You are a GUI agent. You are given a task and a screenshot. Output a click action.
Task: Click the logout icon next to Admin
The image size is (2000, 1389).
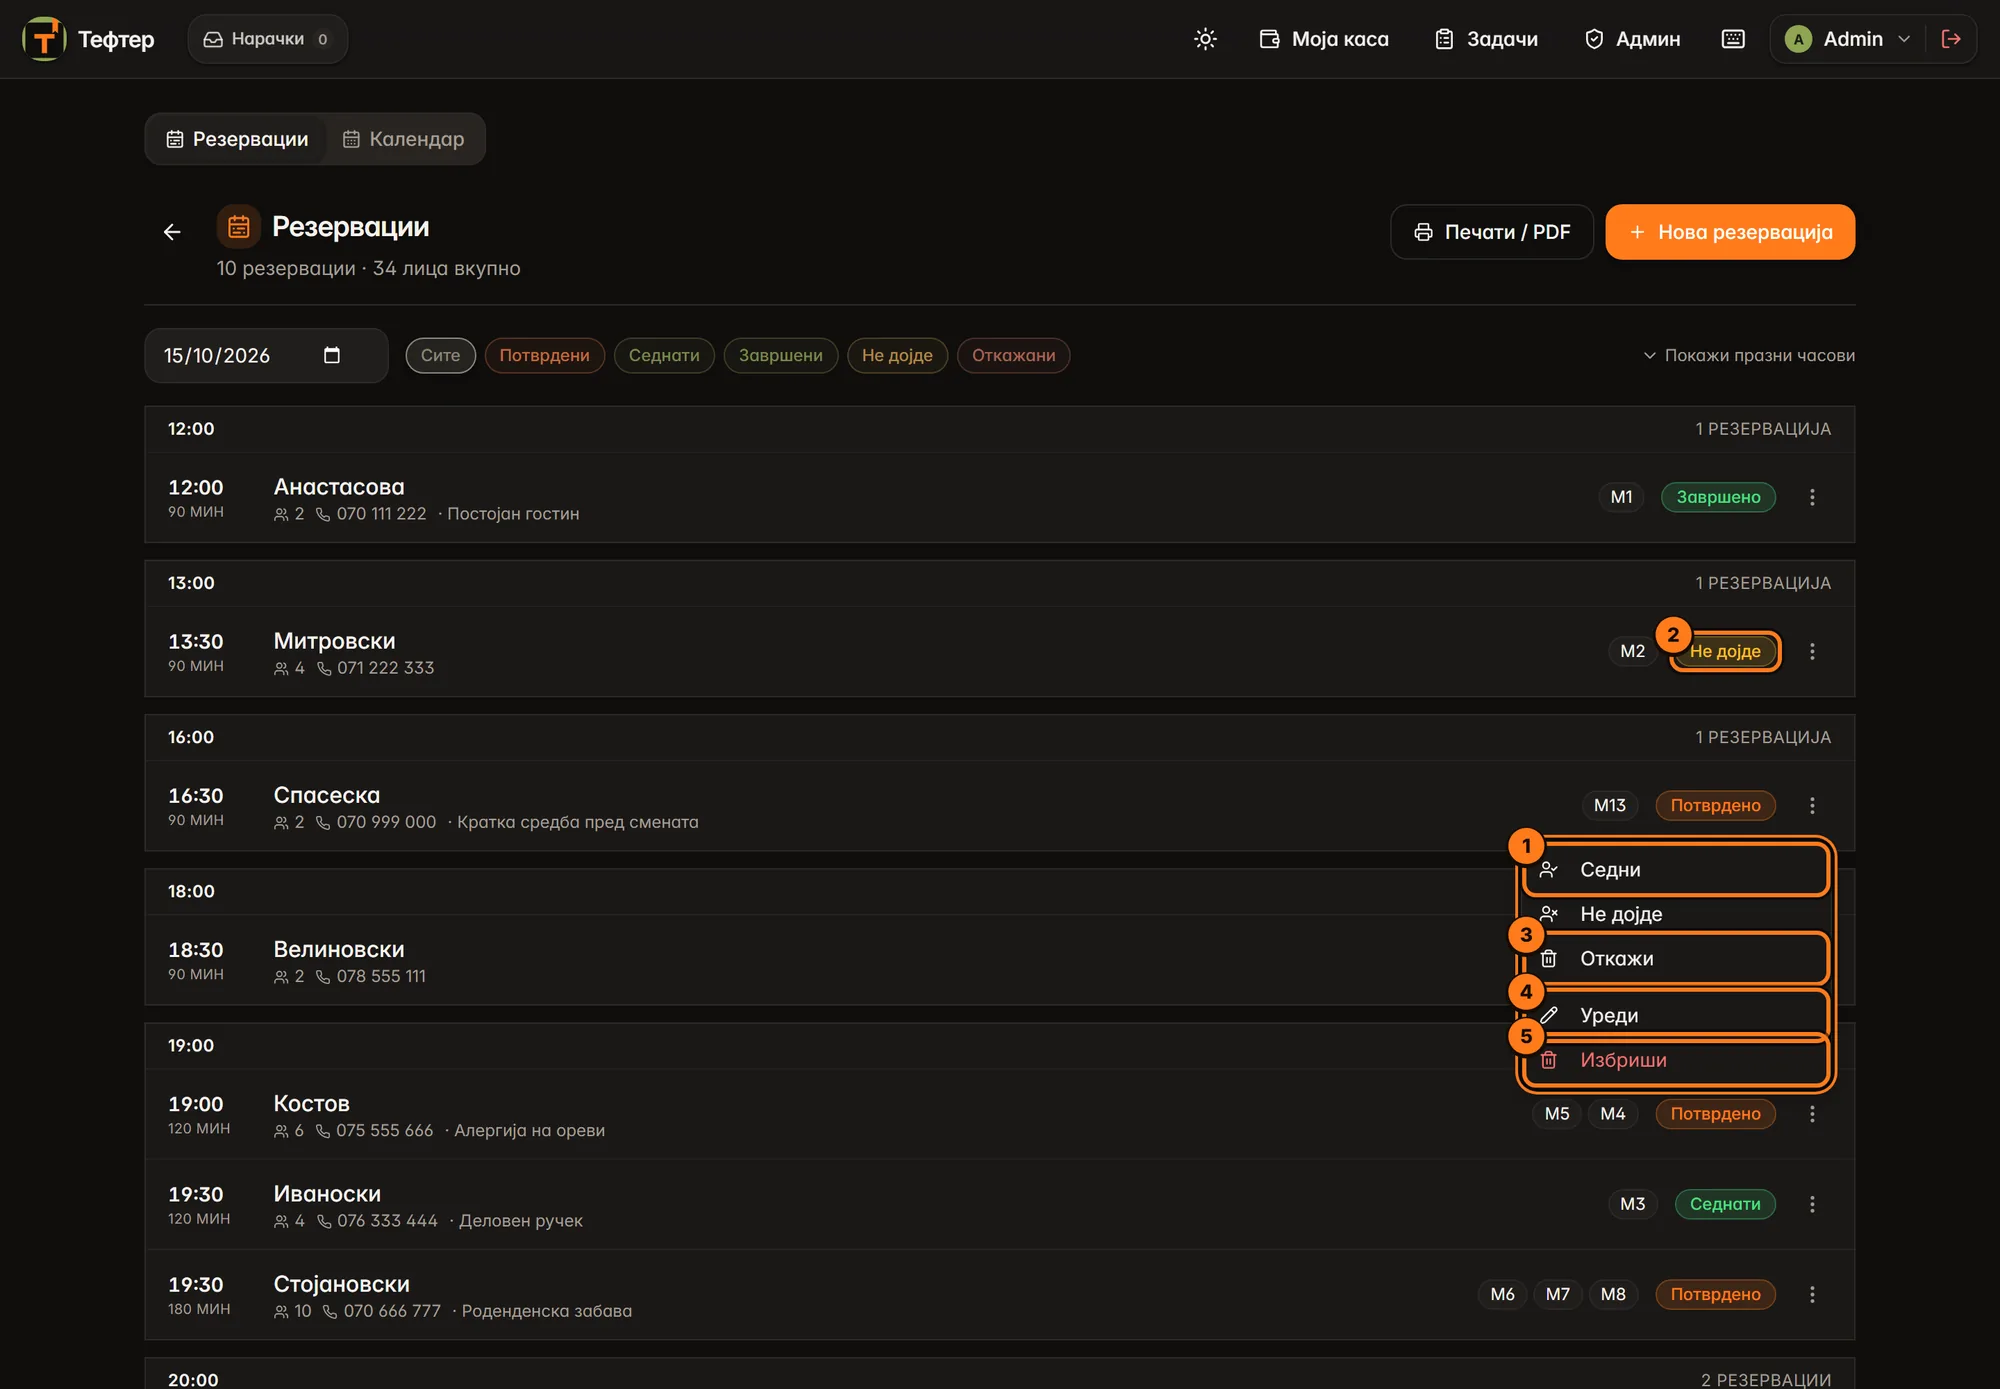[x=1951, y=39]
